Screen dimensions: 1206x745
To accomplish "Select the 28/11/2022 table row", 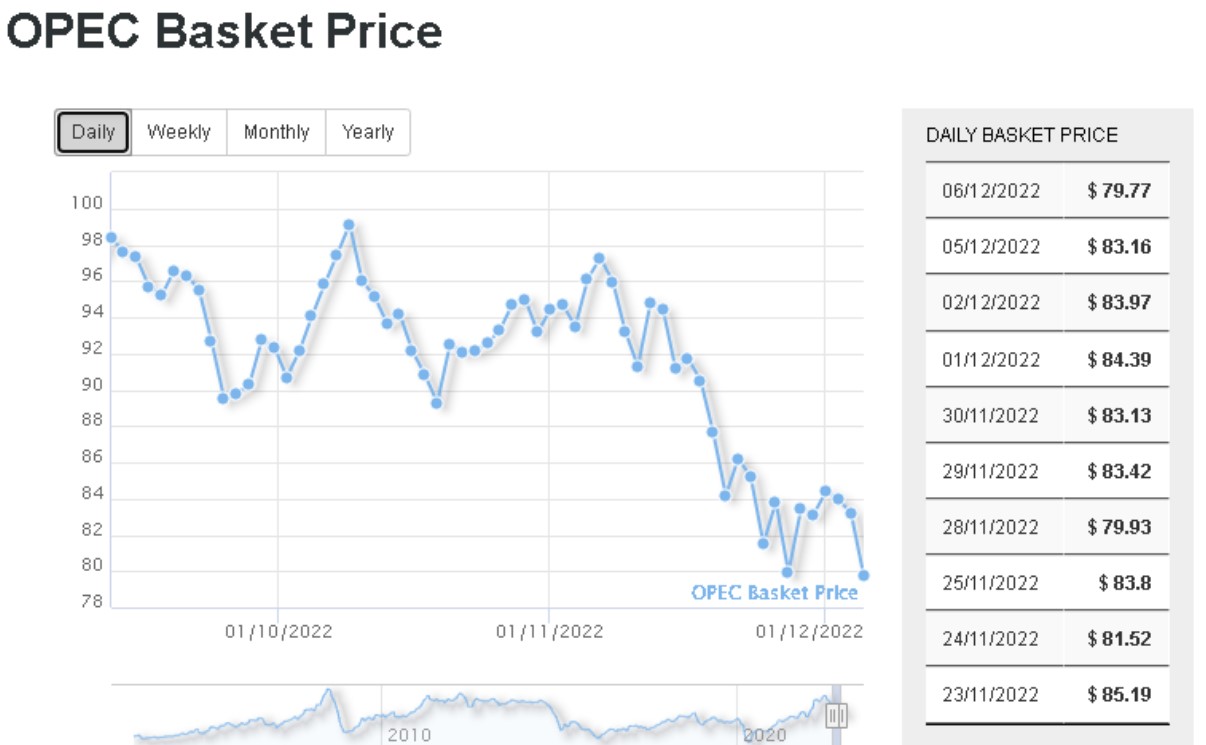I will (1047, 527).
